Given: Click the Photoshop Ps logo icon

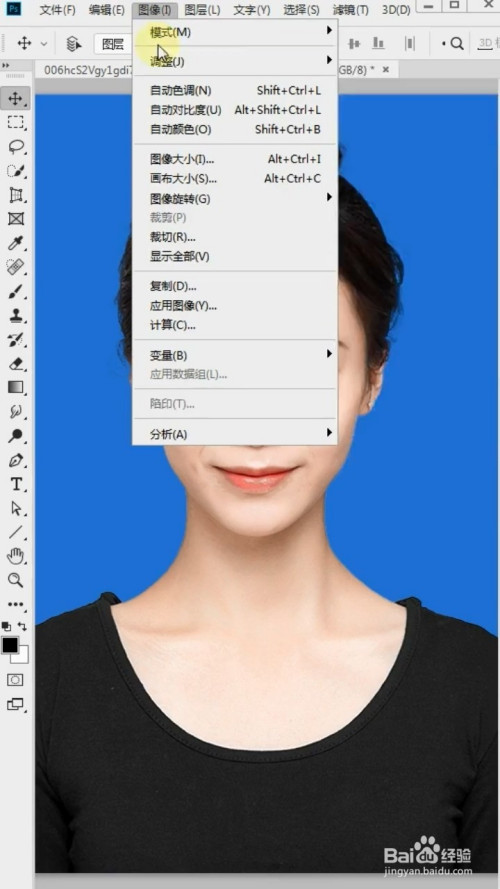Looking at the screenshot, I should point(14,8).
